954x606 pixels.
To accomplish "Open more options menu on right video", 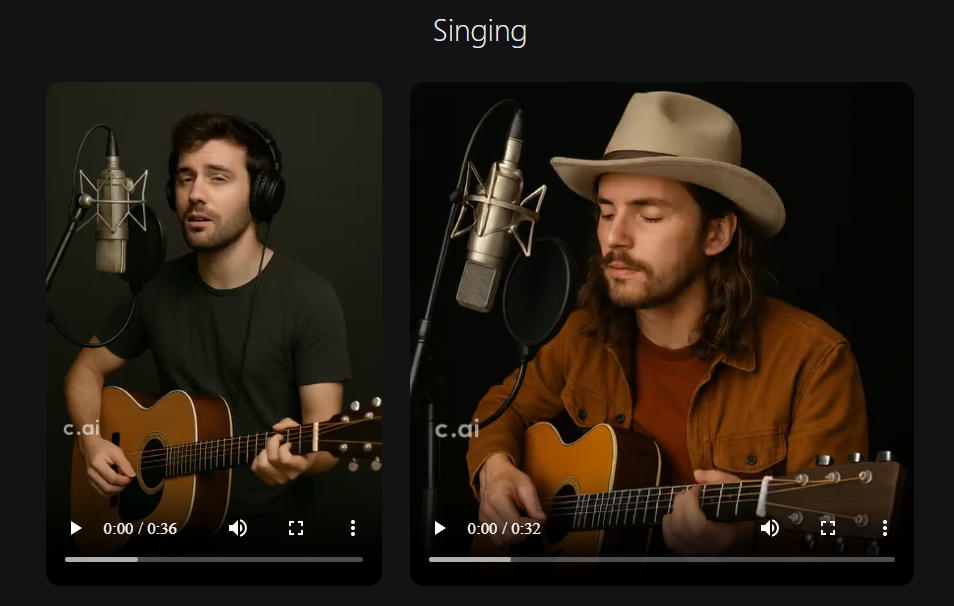I will click(885, 528).
